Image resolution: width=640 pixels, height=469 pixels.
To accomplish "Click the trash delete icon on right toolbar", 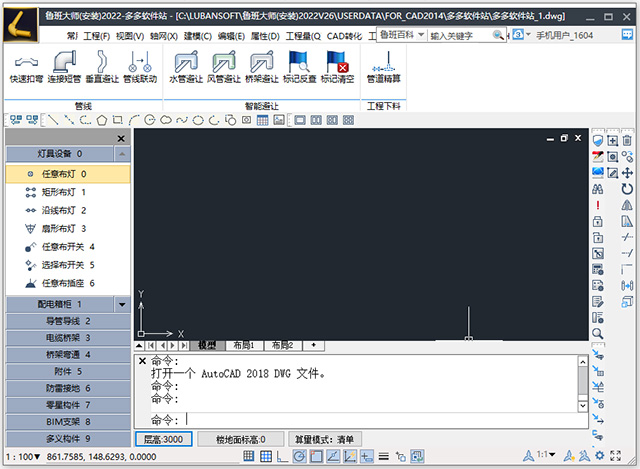I will [x=627, y=141].
